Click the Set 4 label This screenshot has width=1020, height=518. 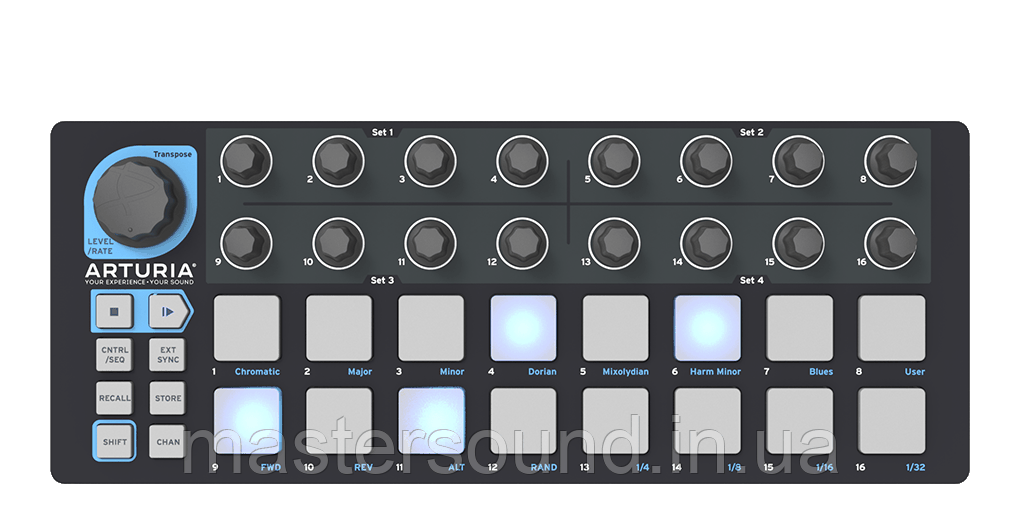(x=751, y=280)
